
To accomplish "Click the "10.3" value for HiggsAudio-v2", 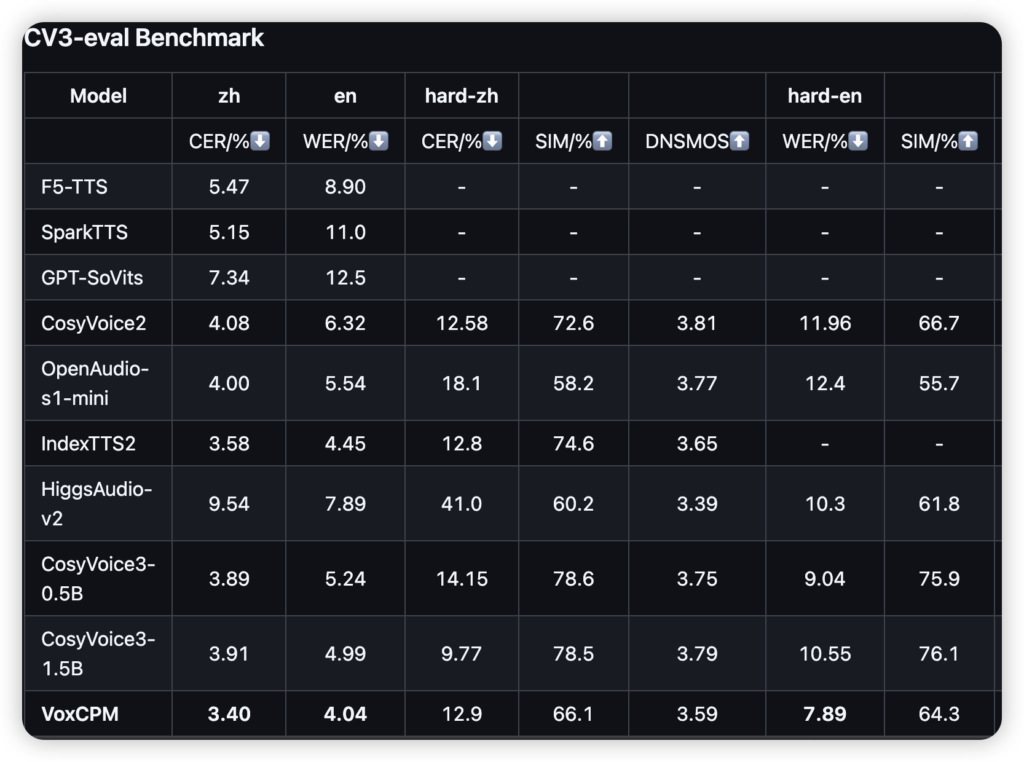I will pyautogui.click(x=825, y=503).
